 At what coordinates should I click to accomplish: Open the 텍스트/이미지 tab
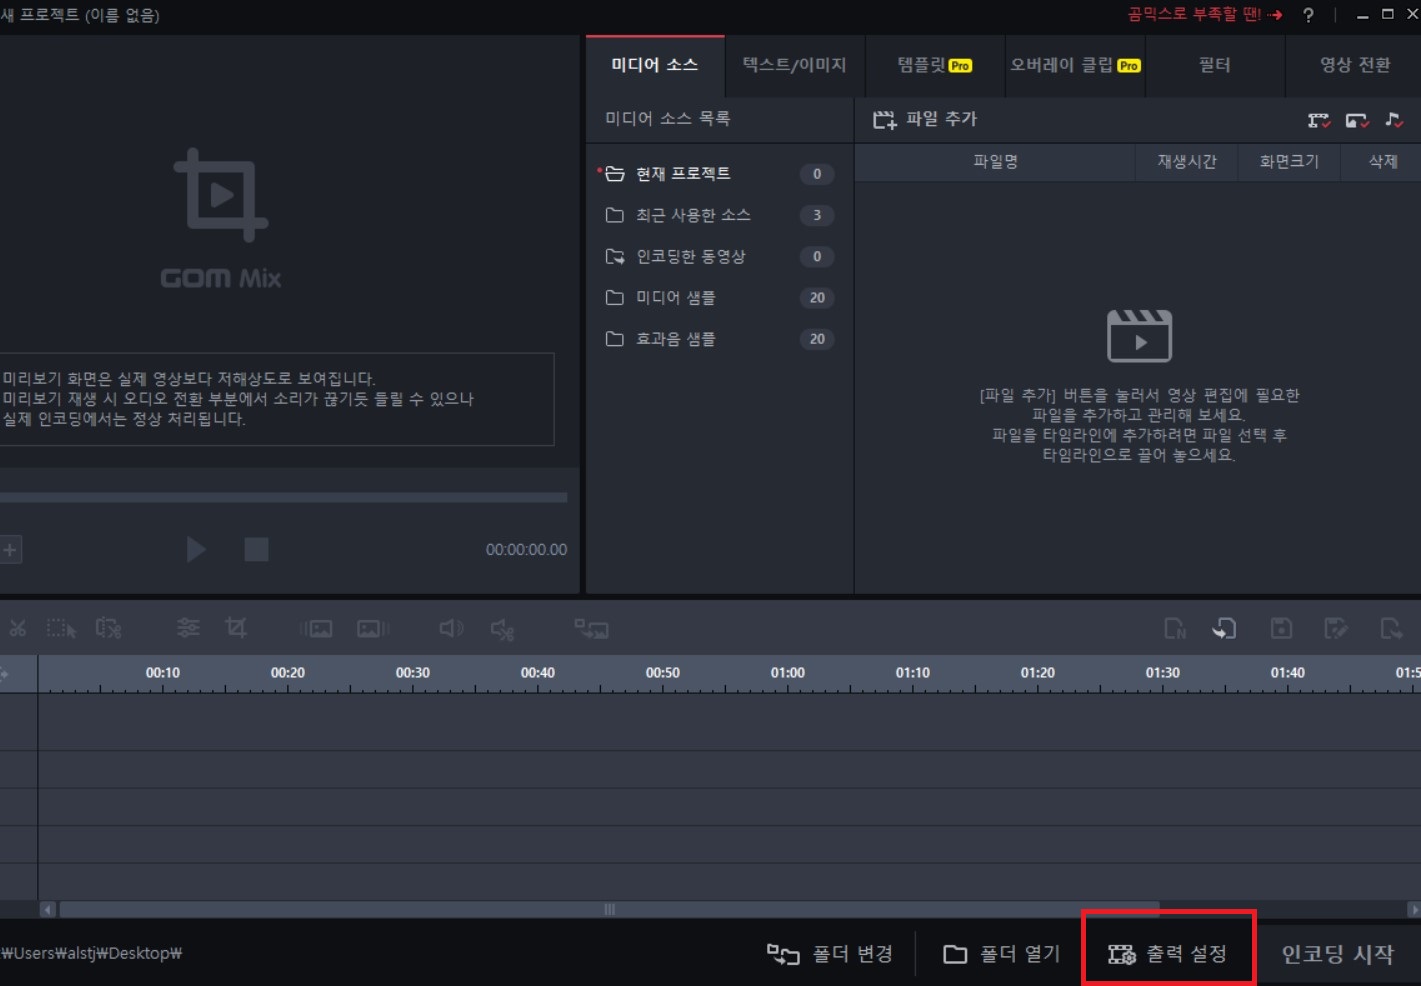click(x=794, y=65)
